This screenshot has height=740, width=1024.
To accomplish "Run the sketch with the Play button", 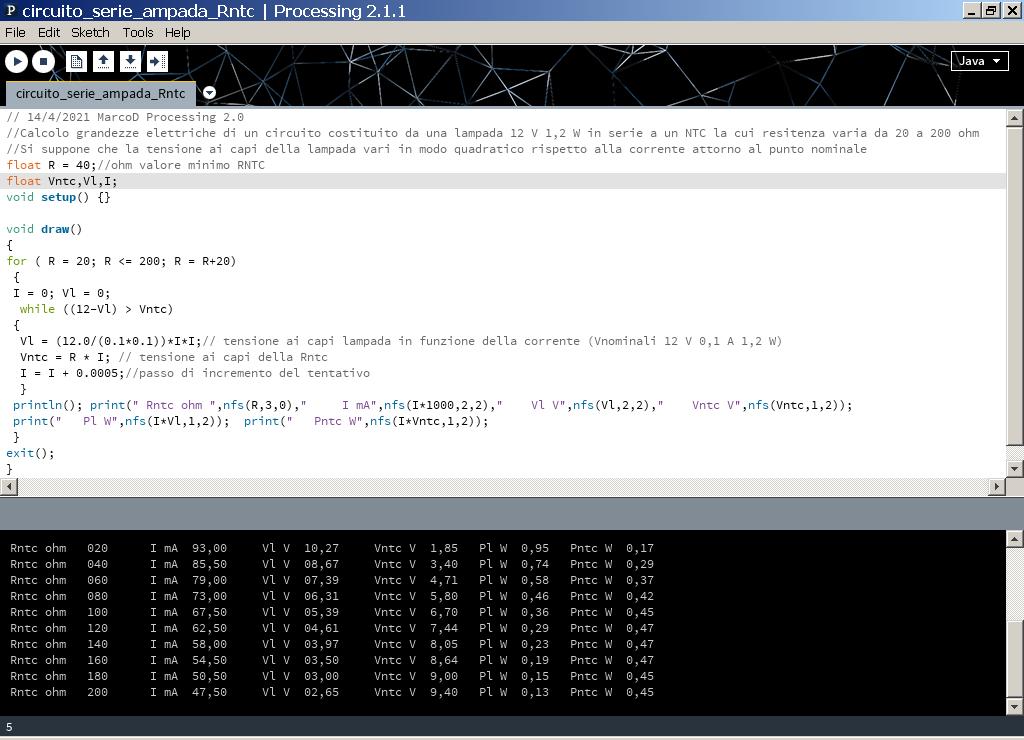I will (16, 62).
